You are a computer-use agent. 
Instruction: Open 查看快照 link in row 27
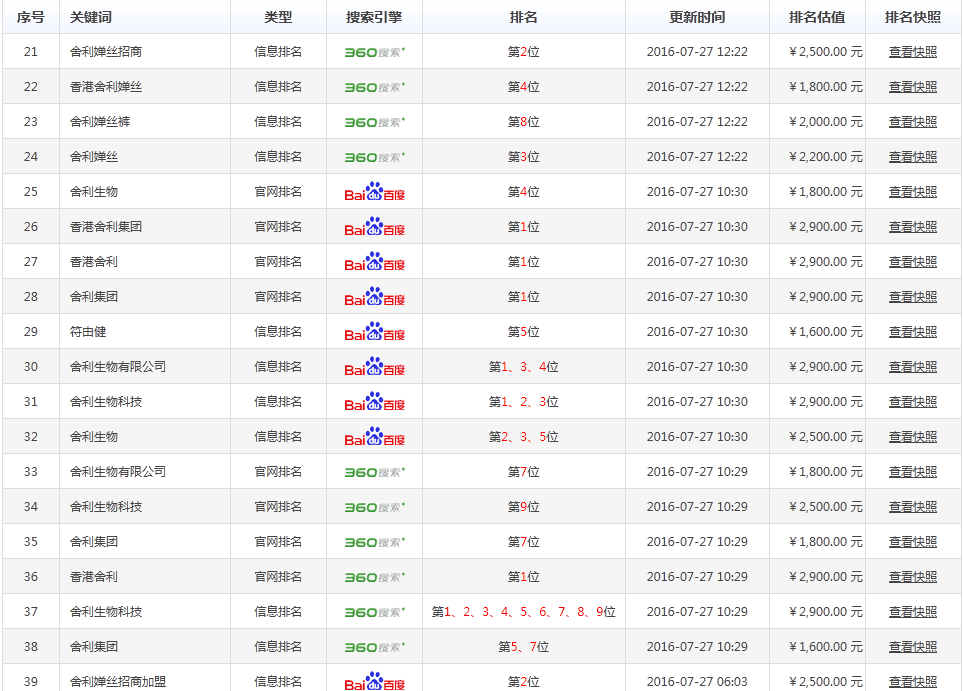coord(912,262)
